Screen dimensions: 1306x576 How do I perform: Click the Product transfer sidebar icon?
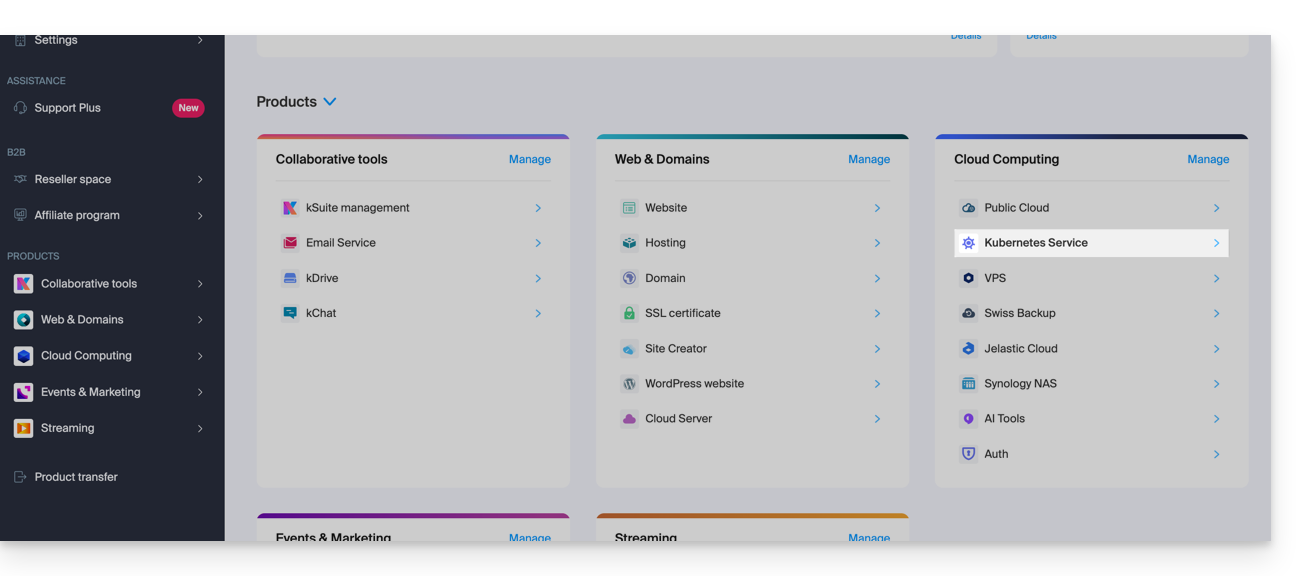pyautogui.click(x=20, y=477)
